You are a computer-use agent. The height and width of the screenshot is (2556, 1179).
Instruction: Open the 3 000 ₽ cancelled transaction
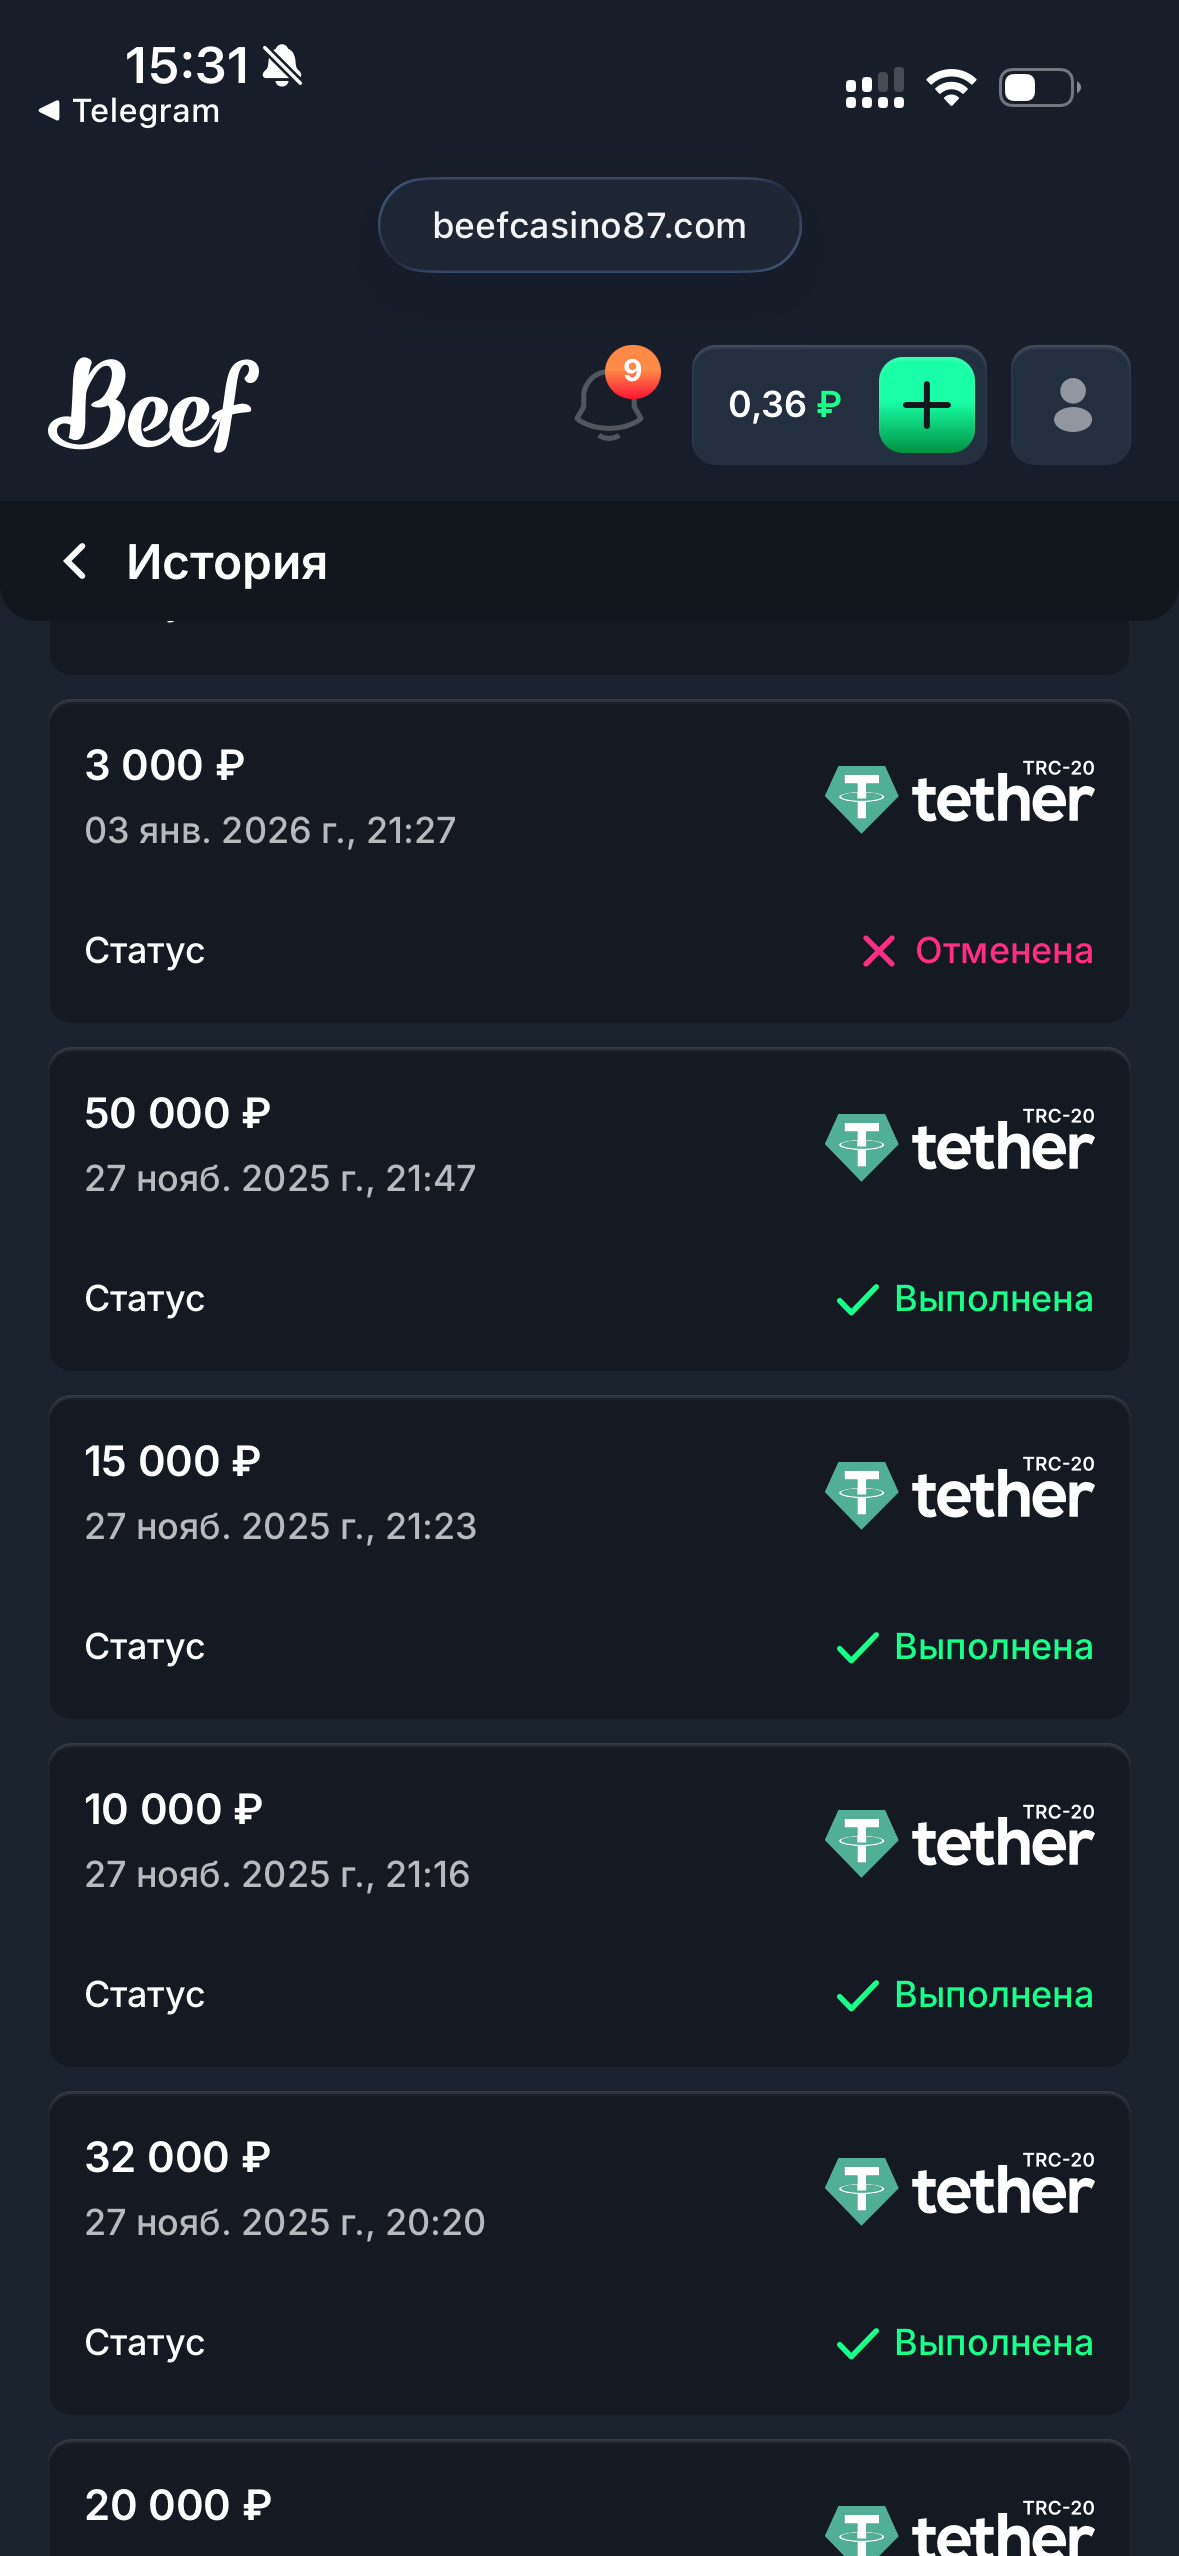click(x=589, y=862)
